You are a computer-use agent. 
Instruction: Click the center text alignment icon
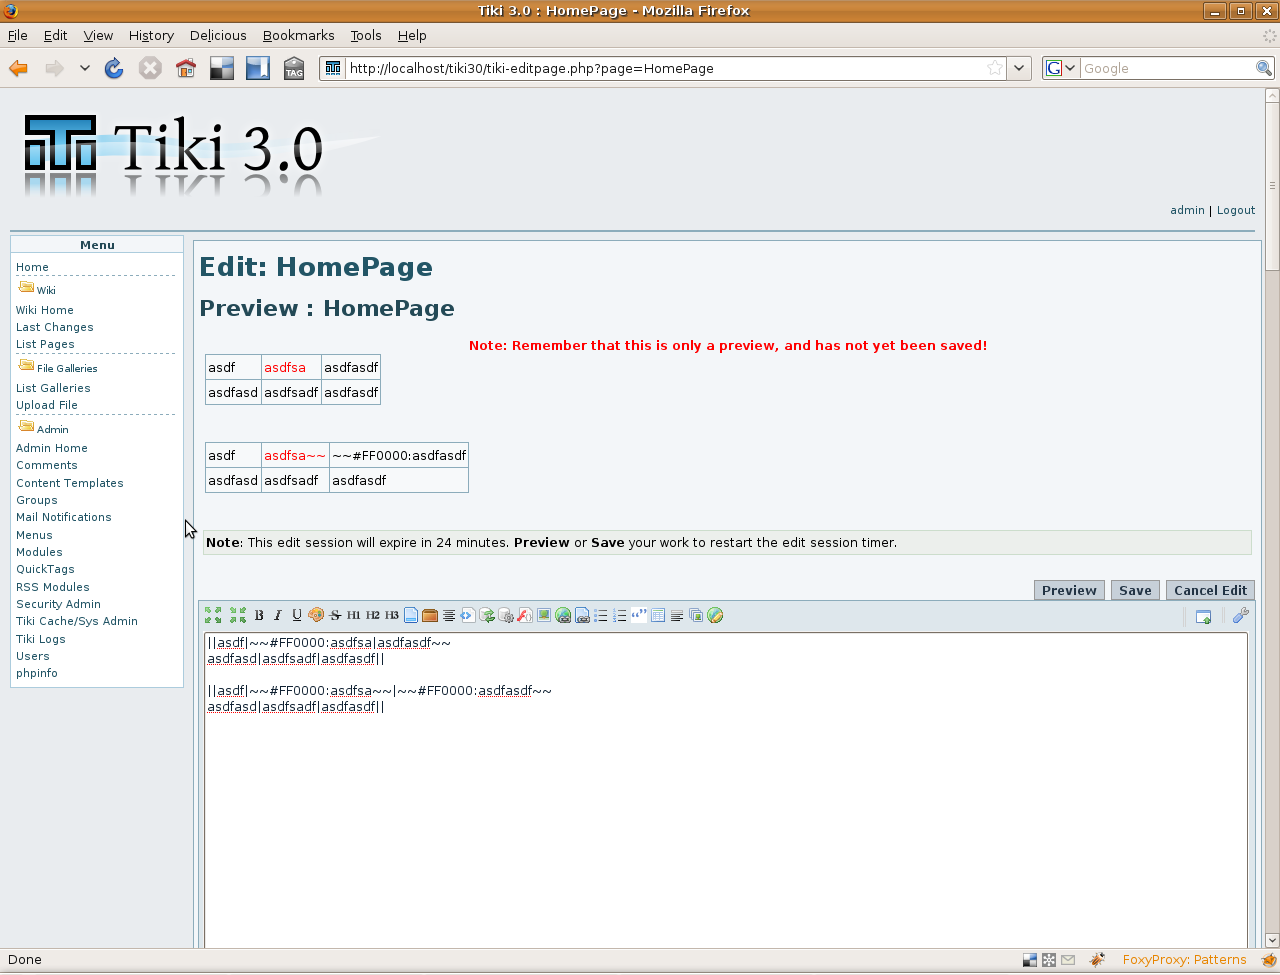pyautogui.click(x=449, y=616)
